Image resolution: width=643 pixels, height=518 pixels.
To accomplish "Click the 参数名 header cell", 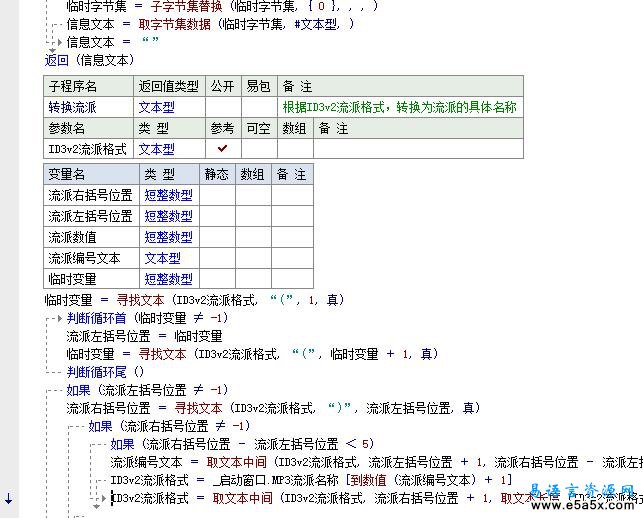I will coord(89,128).
